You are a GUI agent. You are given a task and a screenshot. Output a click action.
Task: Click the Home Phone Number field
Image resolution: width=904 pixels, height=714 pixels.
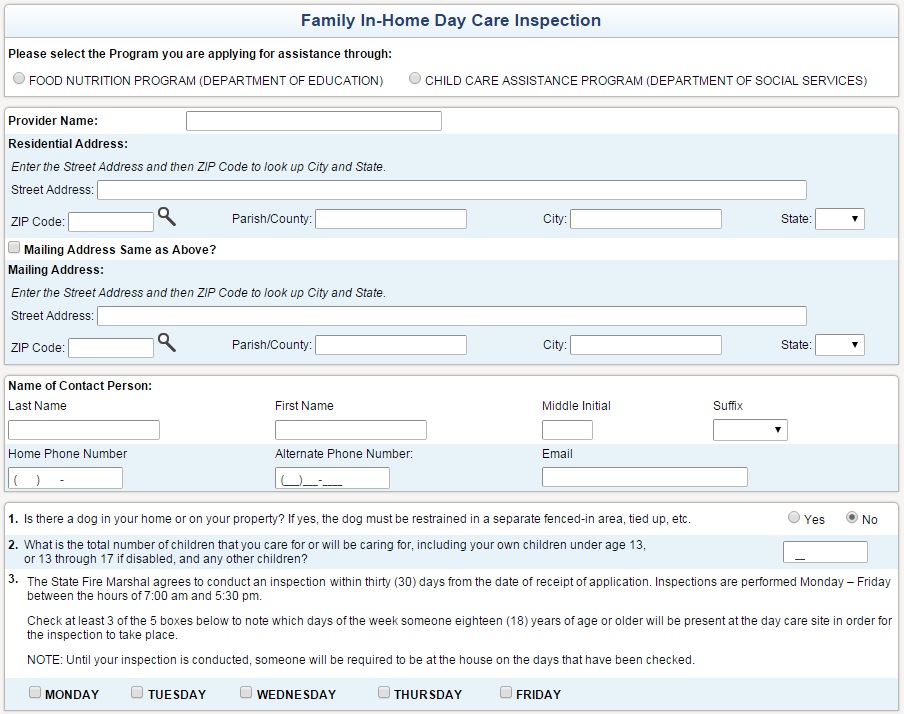[65, 478]
